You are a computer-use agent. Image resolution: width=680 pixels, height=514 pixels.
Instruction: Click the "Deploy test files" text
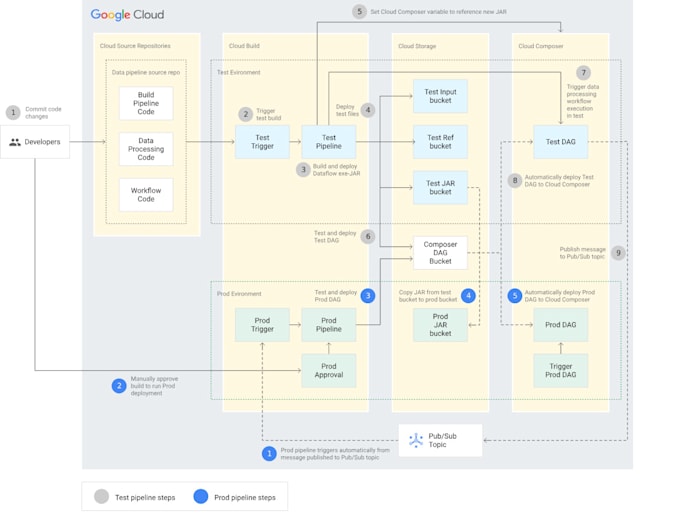click(x=347, y=110)
